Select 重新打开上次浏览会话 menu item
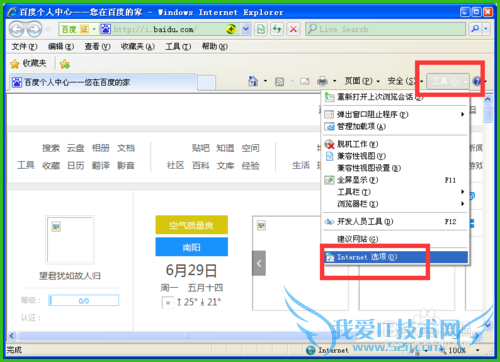This screenshot has height=362, width=500. pyautogui.click(x=395, y=97)
